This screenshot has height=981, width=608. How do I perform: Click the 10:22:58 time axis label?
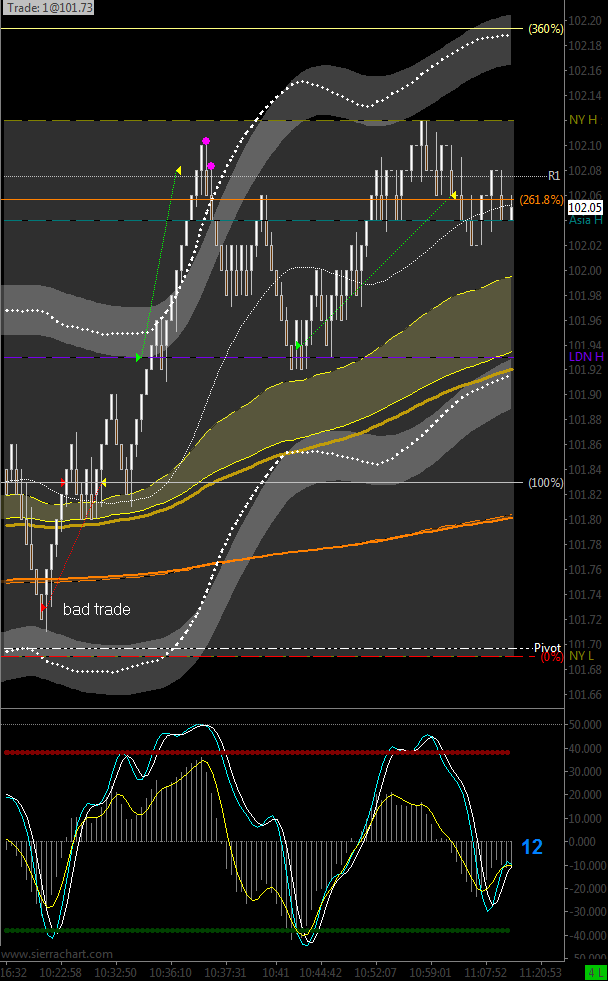(60, 973)
